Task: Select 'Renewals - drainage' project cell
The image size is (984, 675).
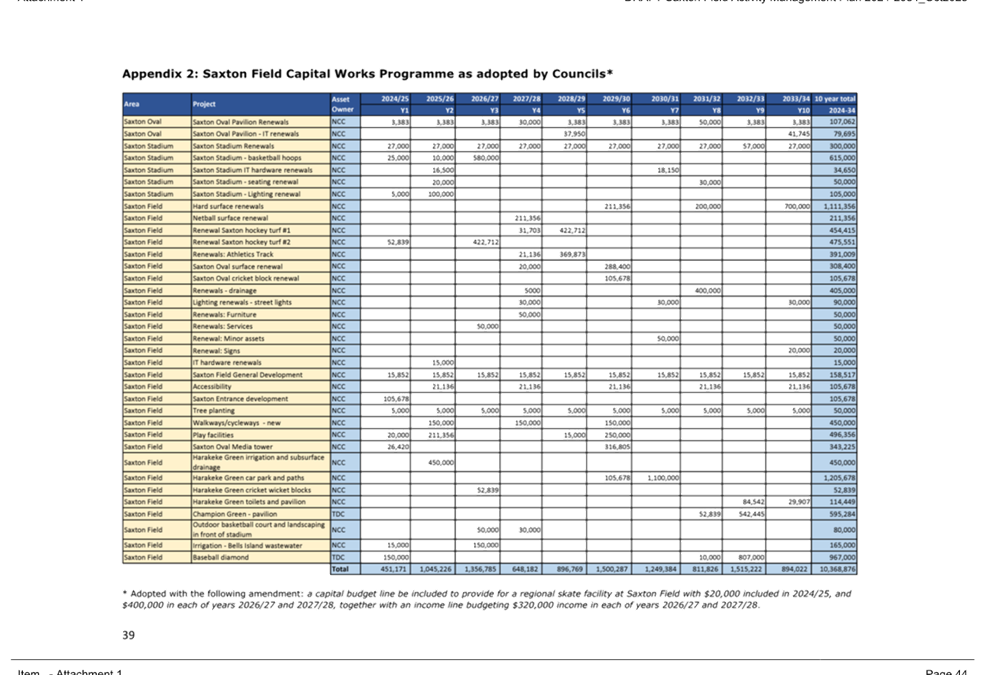Action: click(x=260, y=290)
